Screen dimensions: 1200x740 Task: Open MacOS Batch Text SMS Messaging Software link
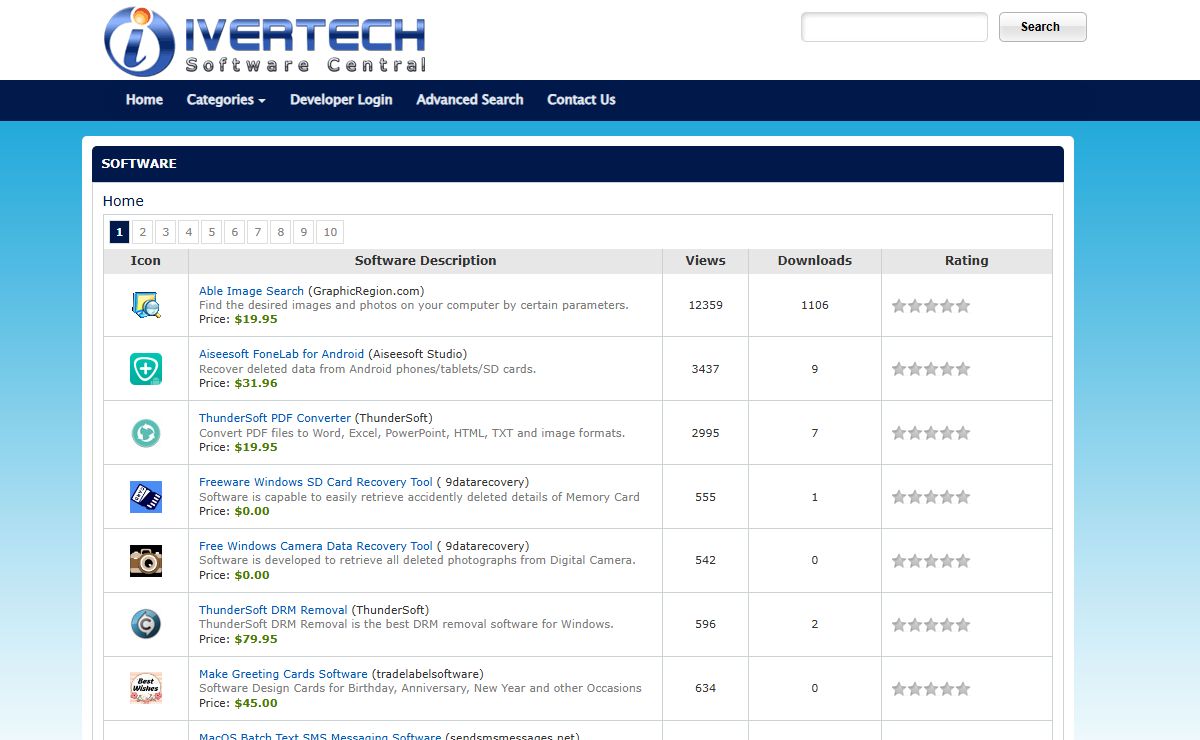[320, 737]
